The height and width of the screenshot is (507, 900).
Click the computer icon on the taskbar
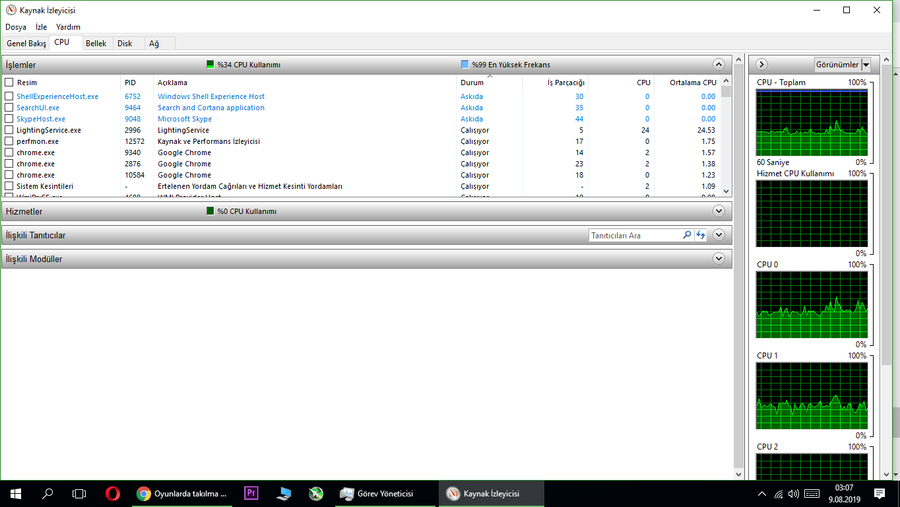[x=284, y=493]
